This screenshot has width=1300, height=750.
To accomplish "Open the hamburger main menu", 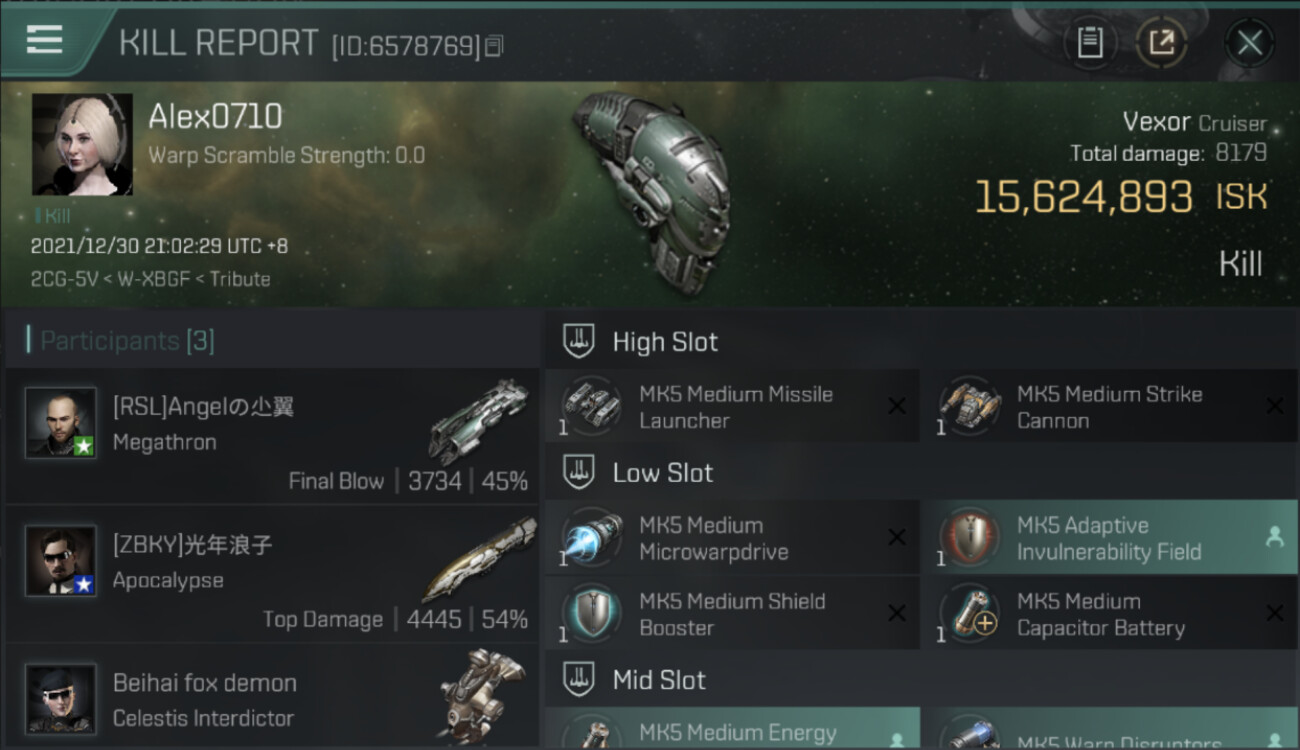I will pos(44,40).
